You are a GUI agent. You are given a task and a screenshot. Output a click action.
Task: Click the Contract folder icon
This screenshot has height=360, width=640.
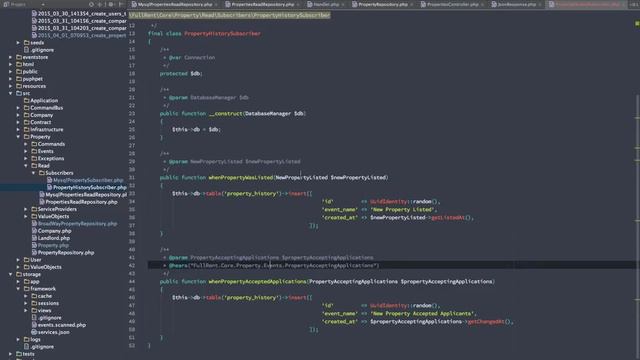(27, 122)
